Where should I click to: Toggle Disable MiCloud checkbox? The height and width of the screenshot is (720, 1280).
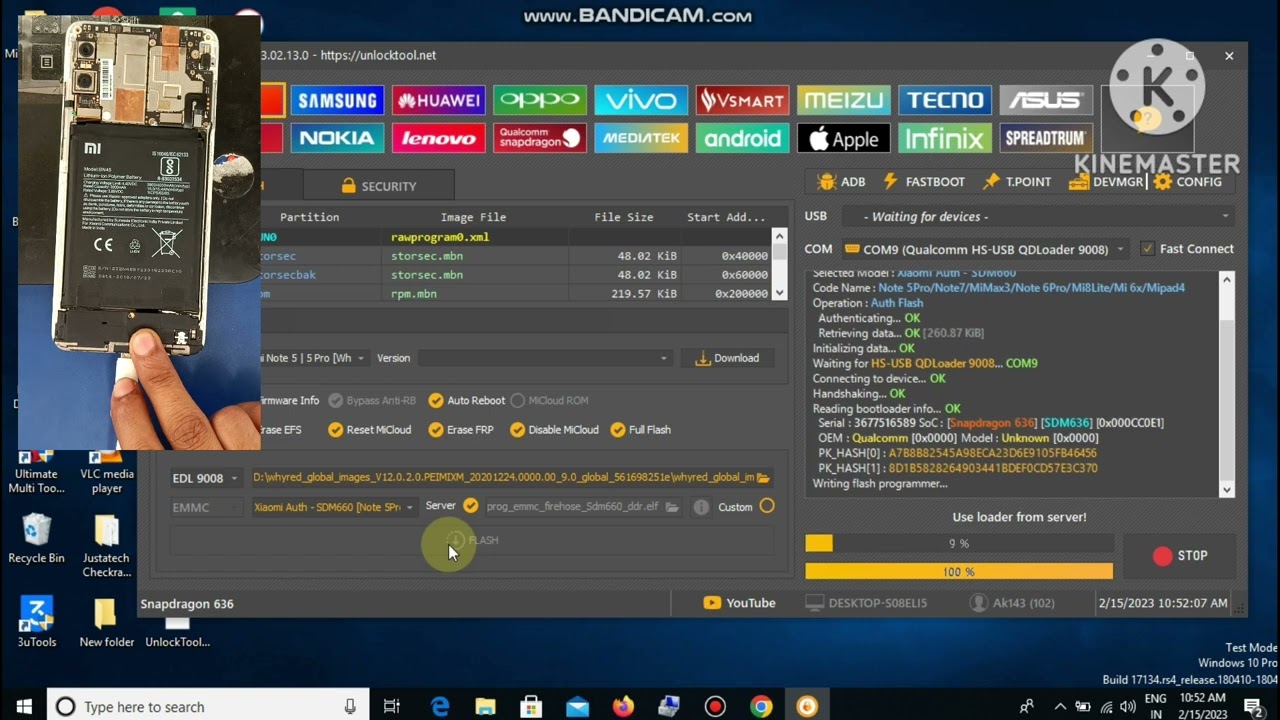(x=554, y=430)
